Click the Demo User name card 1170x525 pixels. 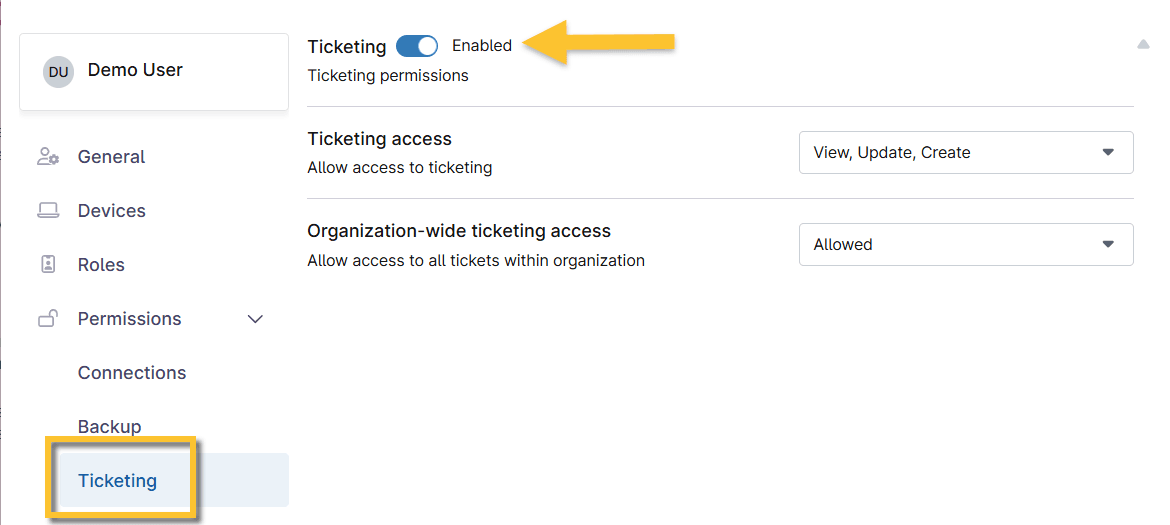coord(154,72)
